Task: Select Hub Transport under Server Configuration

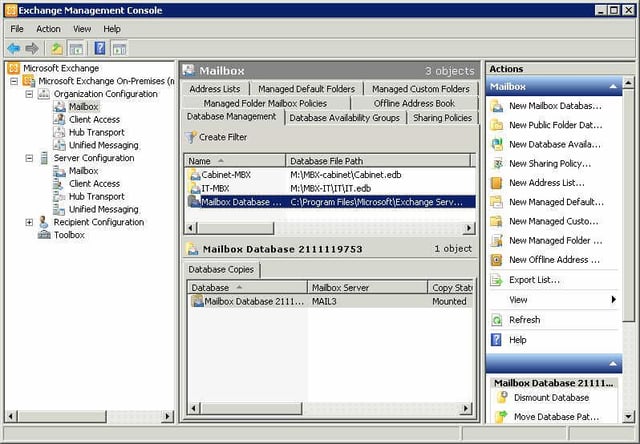Action: [x=96, y=196]
